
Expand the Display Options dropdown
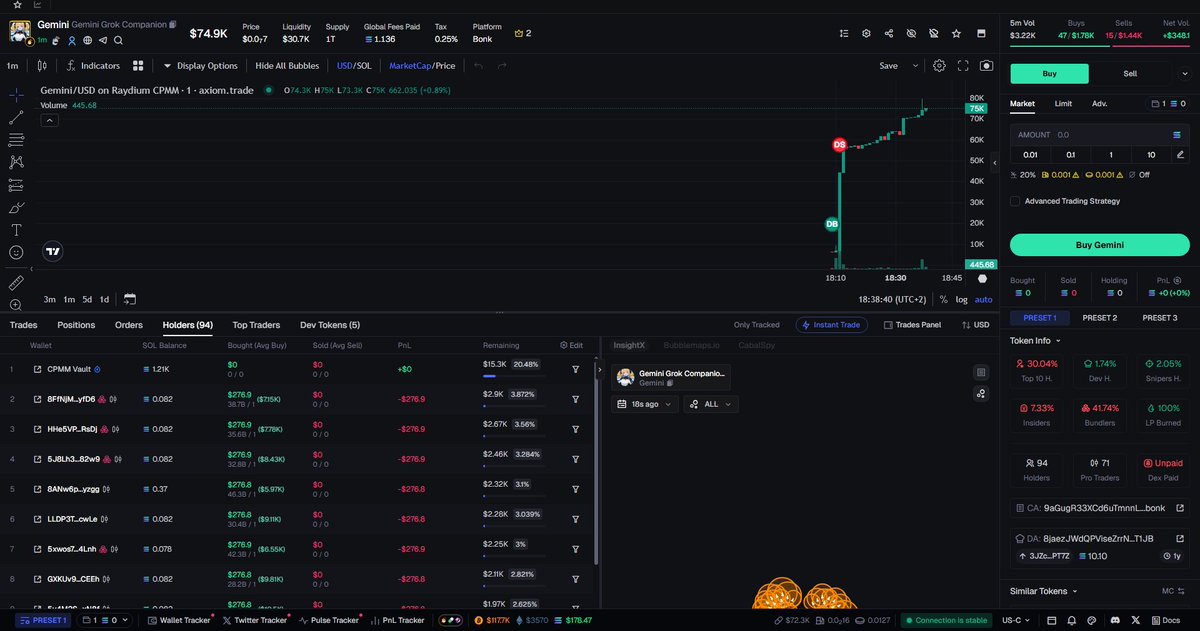pos(201,66)
